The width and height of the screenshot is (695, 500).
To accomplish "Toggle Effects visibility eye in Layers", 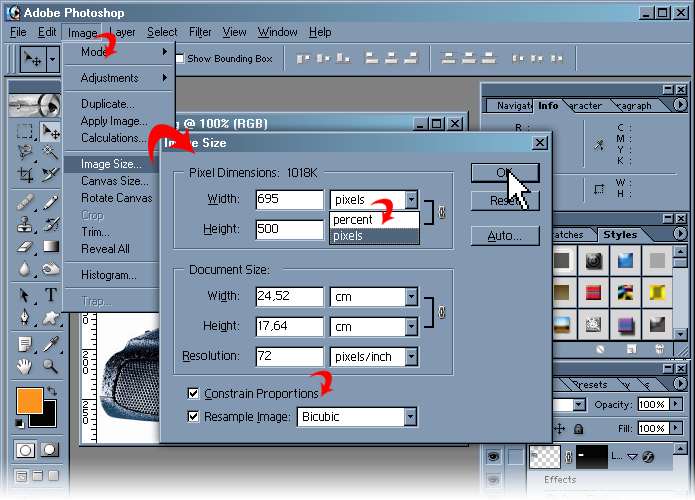I will (x=493, y=480).
